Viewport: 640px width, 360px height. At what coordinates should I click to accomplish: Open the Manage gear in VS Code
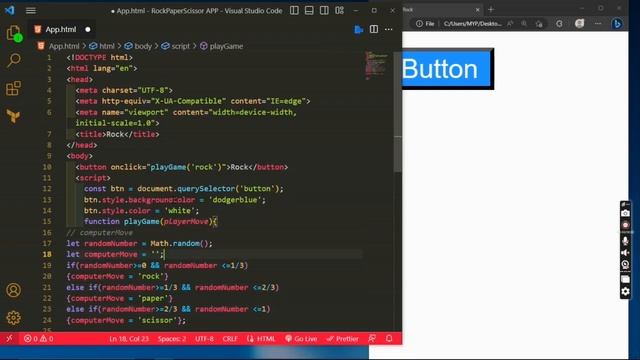click(13, 317)
